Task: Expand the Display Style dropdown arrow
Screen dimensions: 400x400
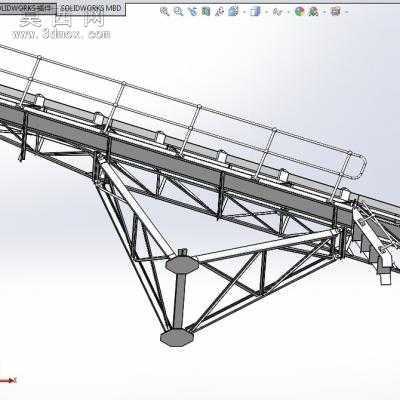Action: coord(266,12)
